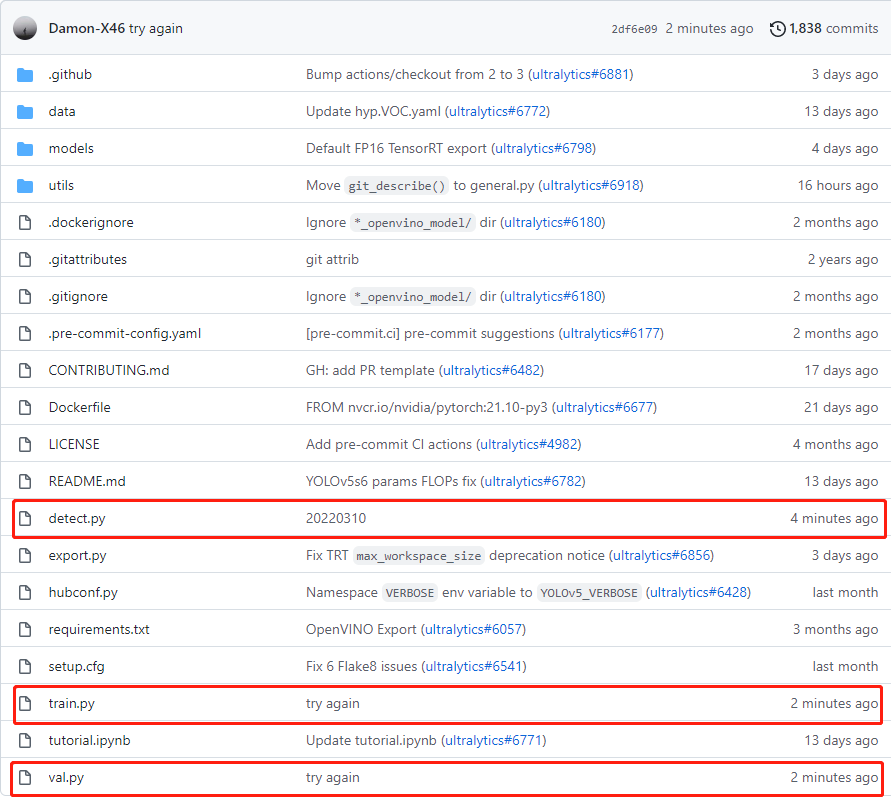891x807 pixels.
Task: Open the export.py file
Action: [x=77, y=555]
